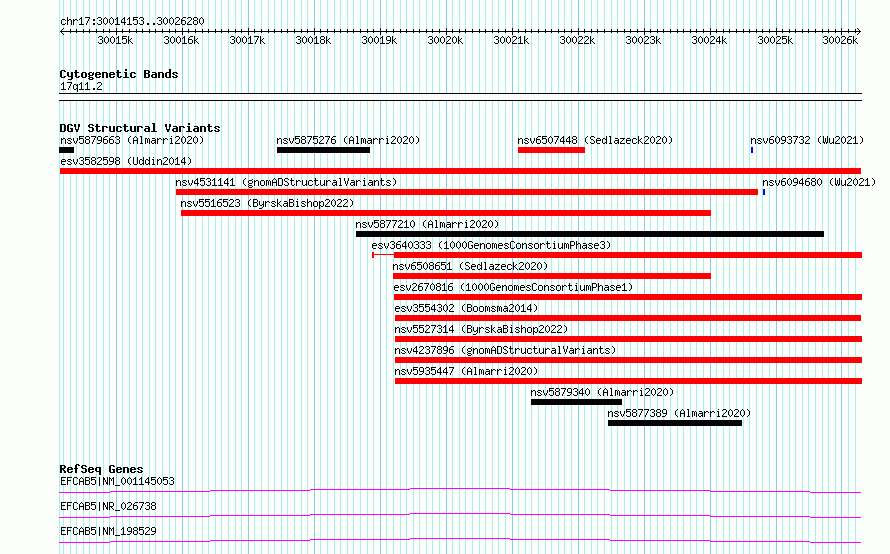890x554 pixels.
Task: Open the EFCAB5|NR_026738 transcript label
Action: click(x=108, y=506)
